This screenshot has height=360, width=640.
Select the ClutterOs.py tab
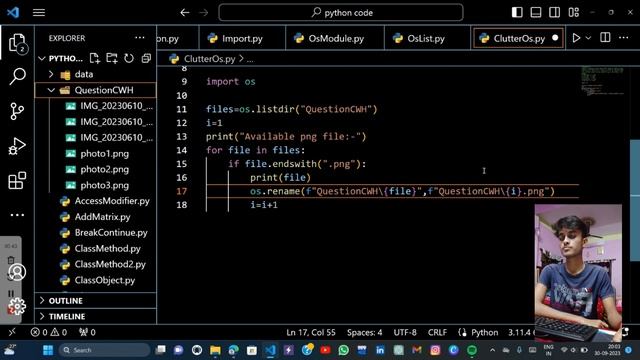pyautogui.click(x=518, y=38)
